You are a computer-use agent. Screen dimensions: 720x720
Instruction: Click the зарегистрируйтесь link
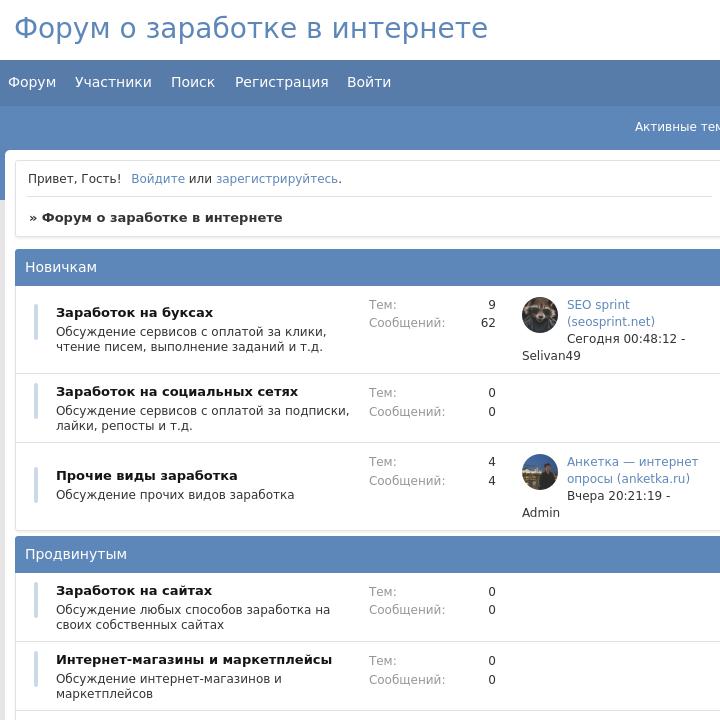[x=277, y=179]
